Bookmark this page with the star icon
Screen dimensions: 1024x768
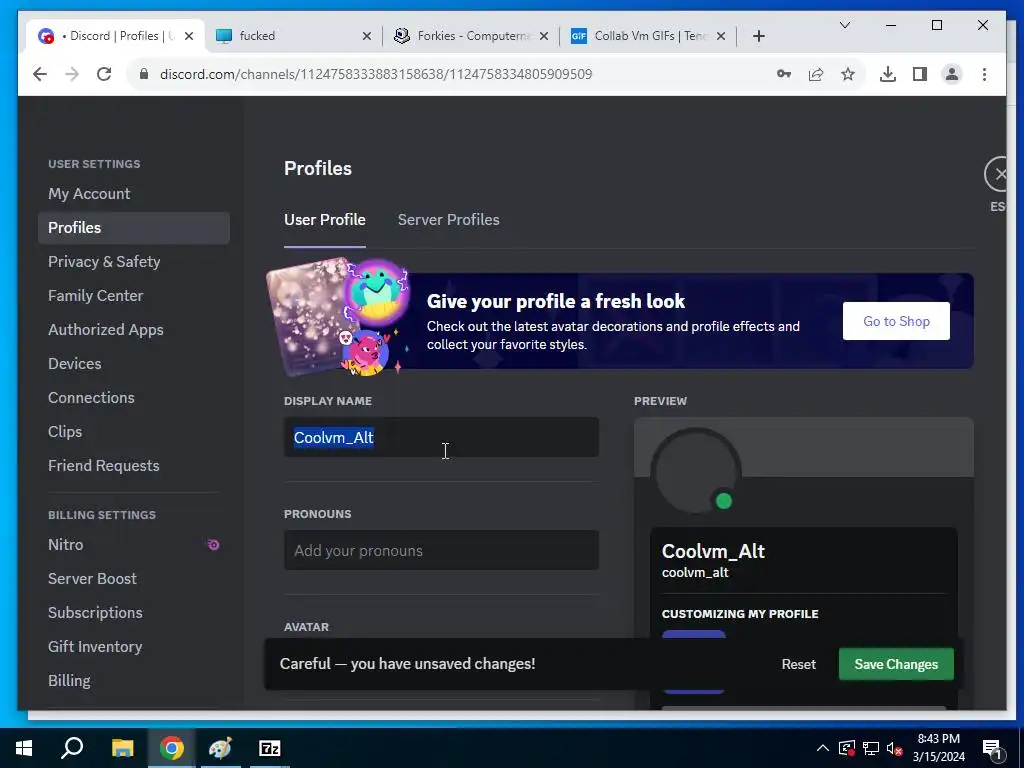(848, 74)
